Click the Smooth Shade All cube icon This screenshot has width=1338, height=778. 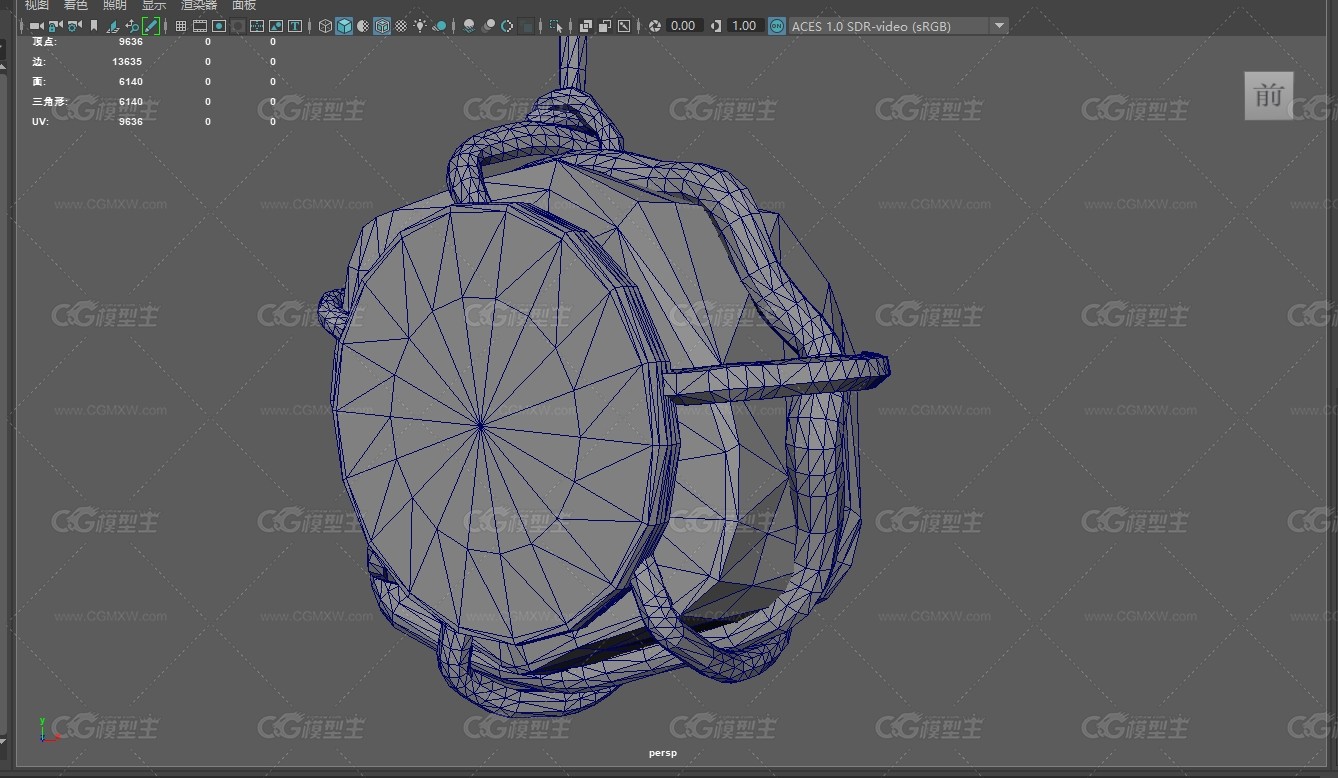pyautogui.click(x=344, y=26)
